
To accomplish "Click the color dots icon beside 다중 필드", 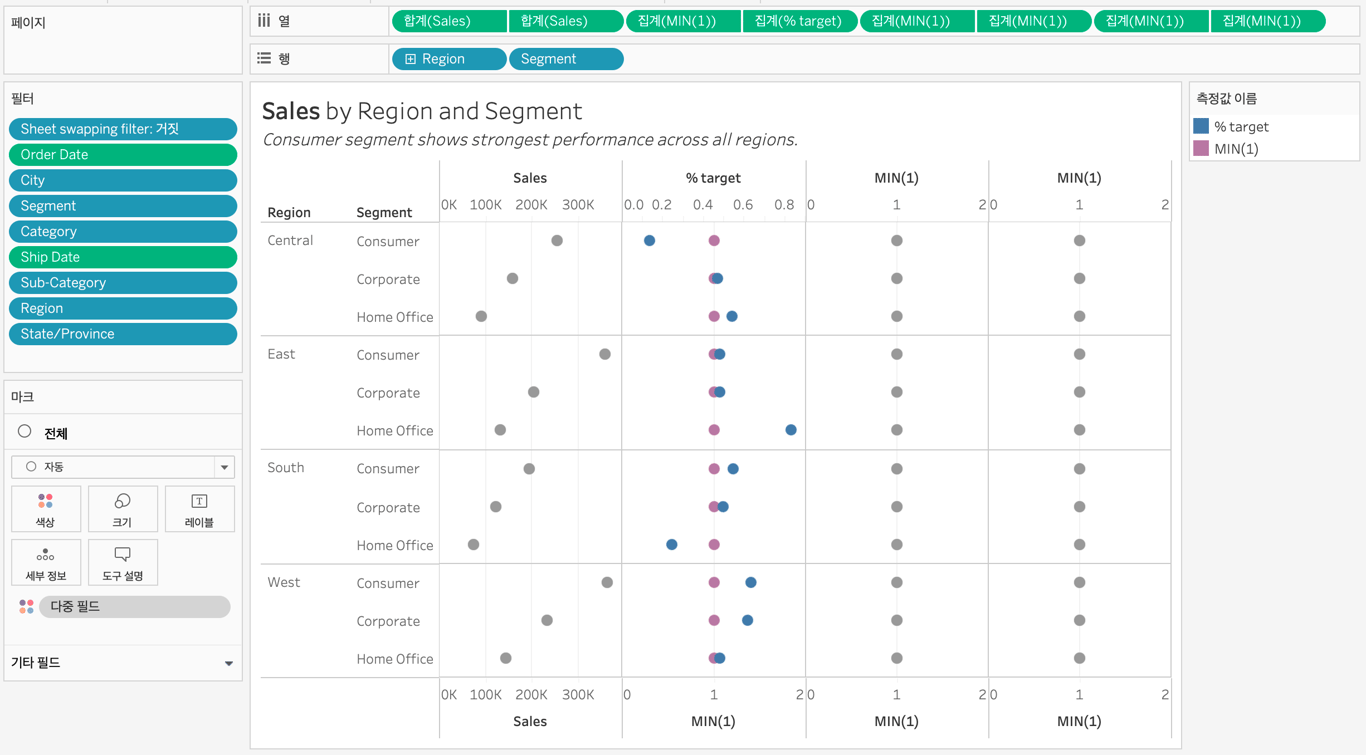I will point(26,607).
